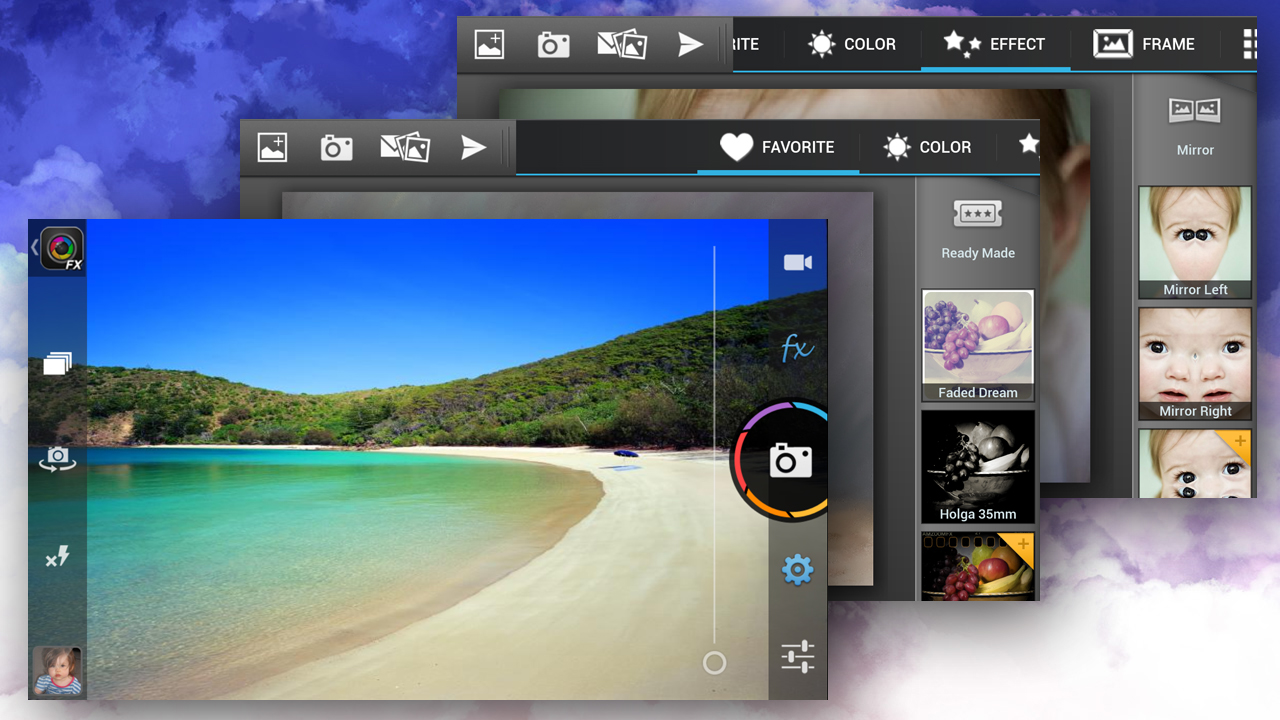Apply the Holga 35mm preset

(977, 467)
